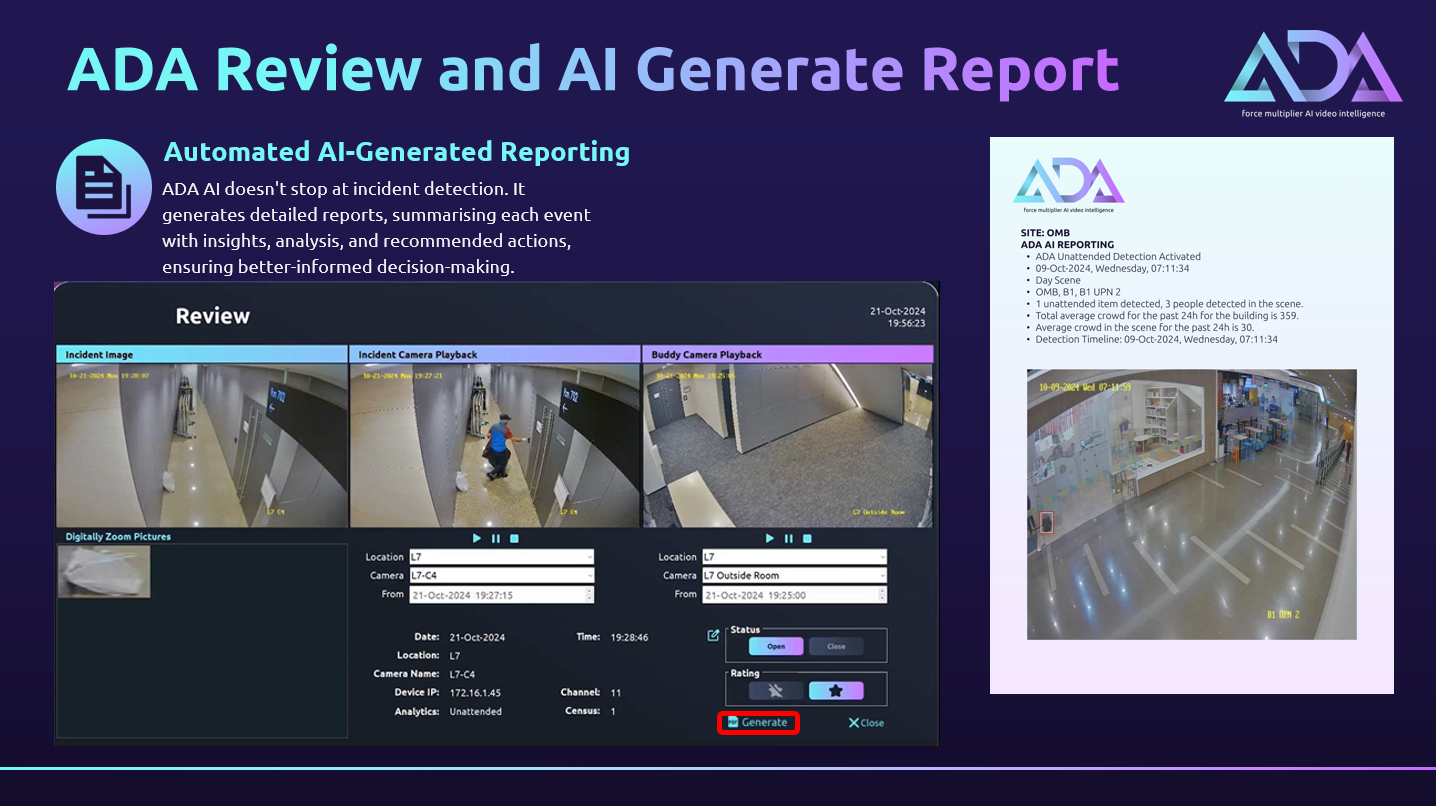
Task: Stop the Incident Camera Playback video
Action: [514, 538]
